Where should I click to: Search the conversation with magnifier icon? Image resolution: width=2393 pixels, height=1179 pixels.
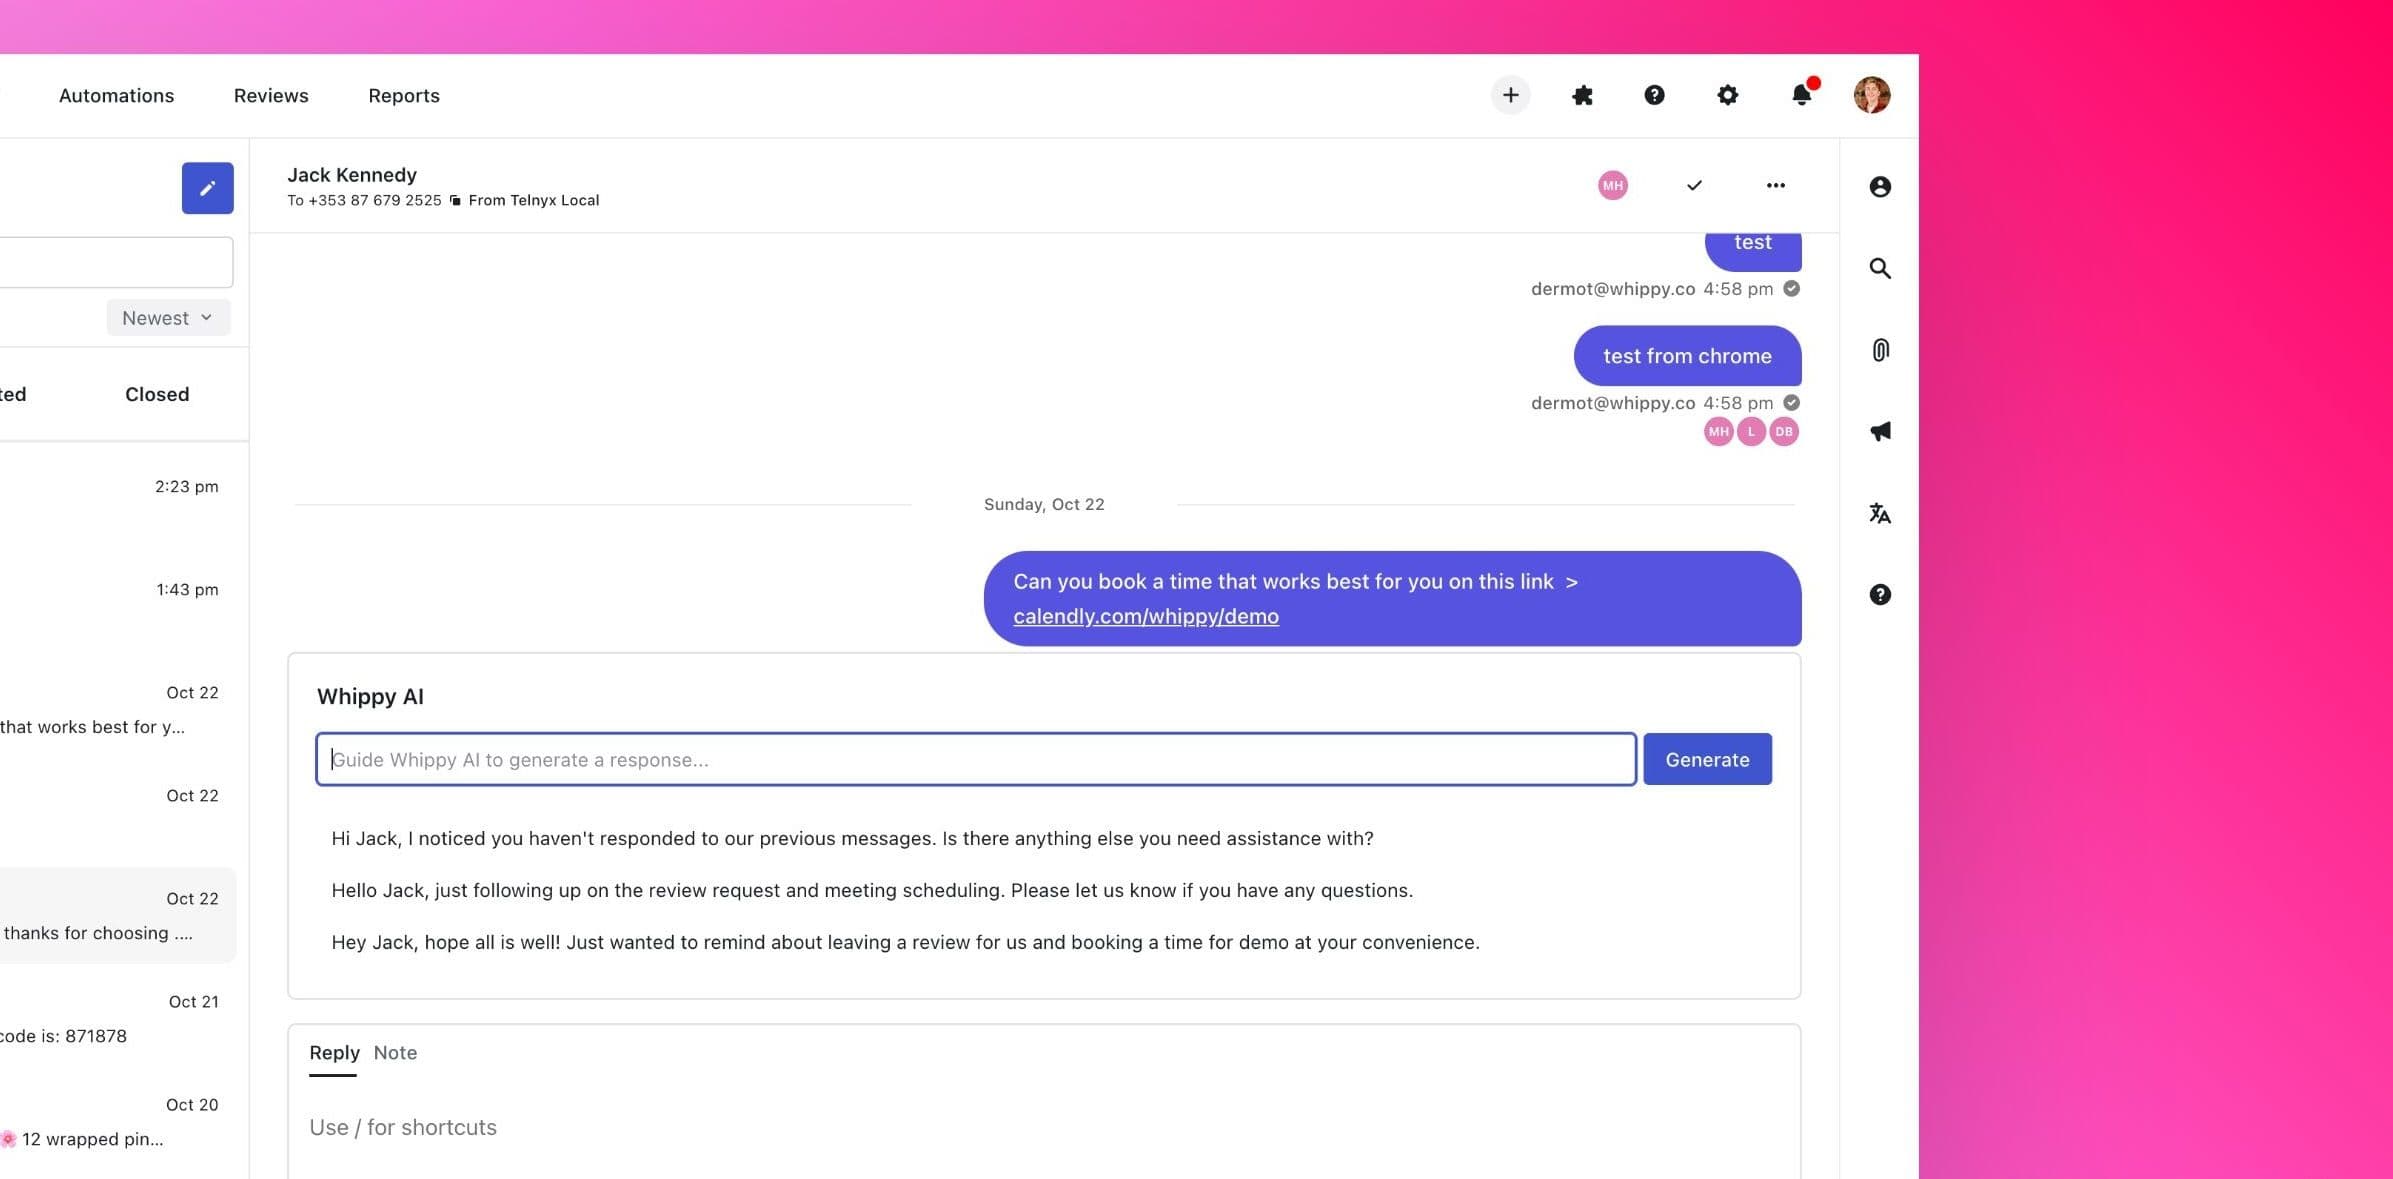(x=1880, y=268)
